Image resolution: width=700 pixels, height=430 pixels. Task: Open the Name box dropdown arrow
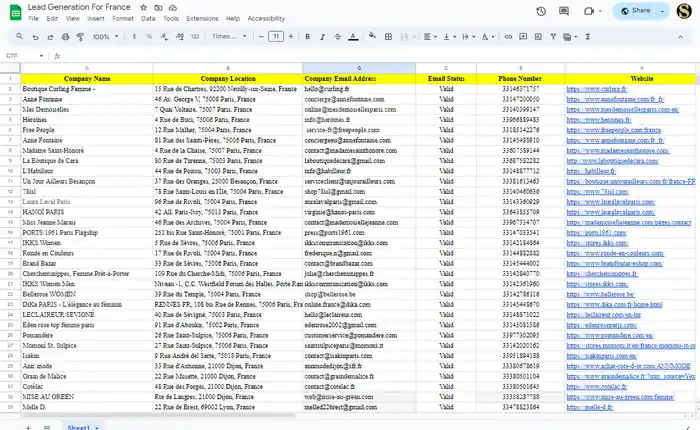pos(41,56)
